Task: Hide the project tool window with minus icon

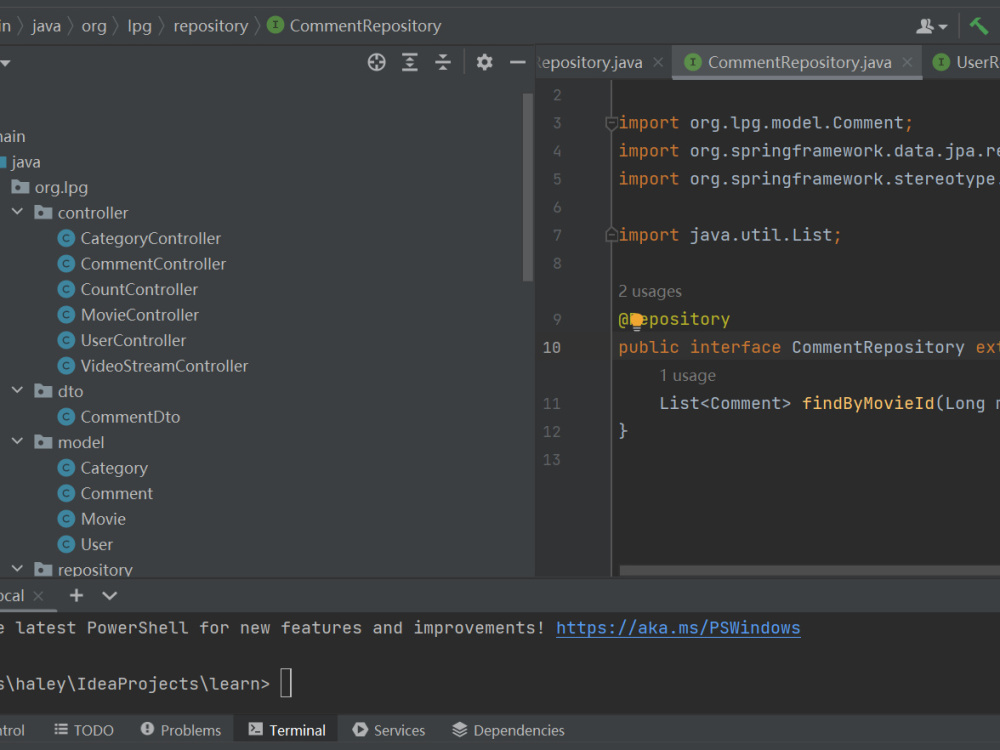Action: 517,62
